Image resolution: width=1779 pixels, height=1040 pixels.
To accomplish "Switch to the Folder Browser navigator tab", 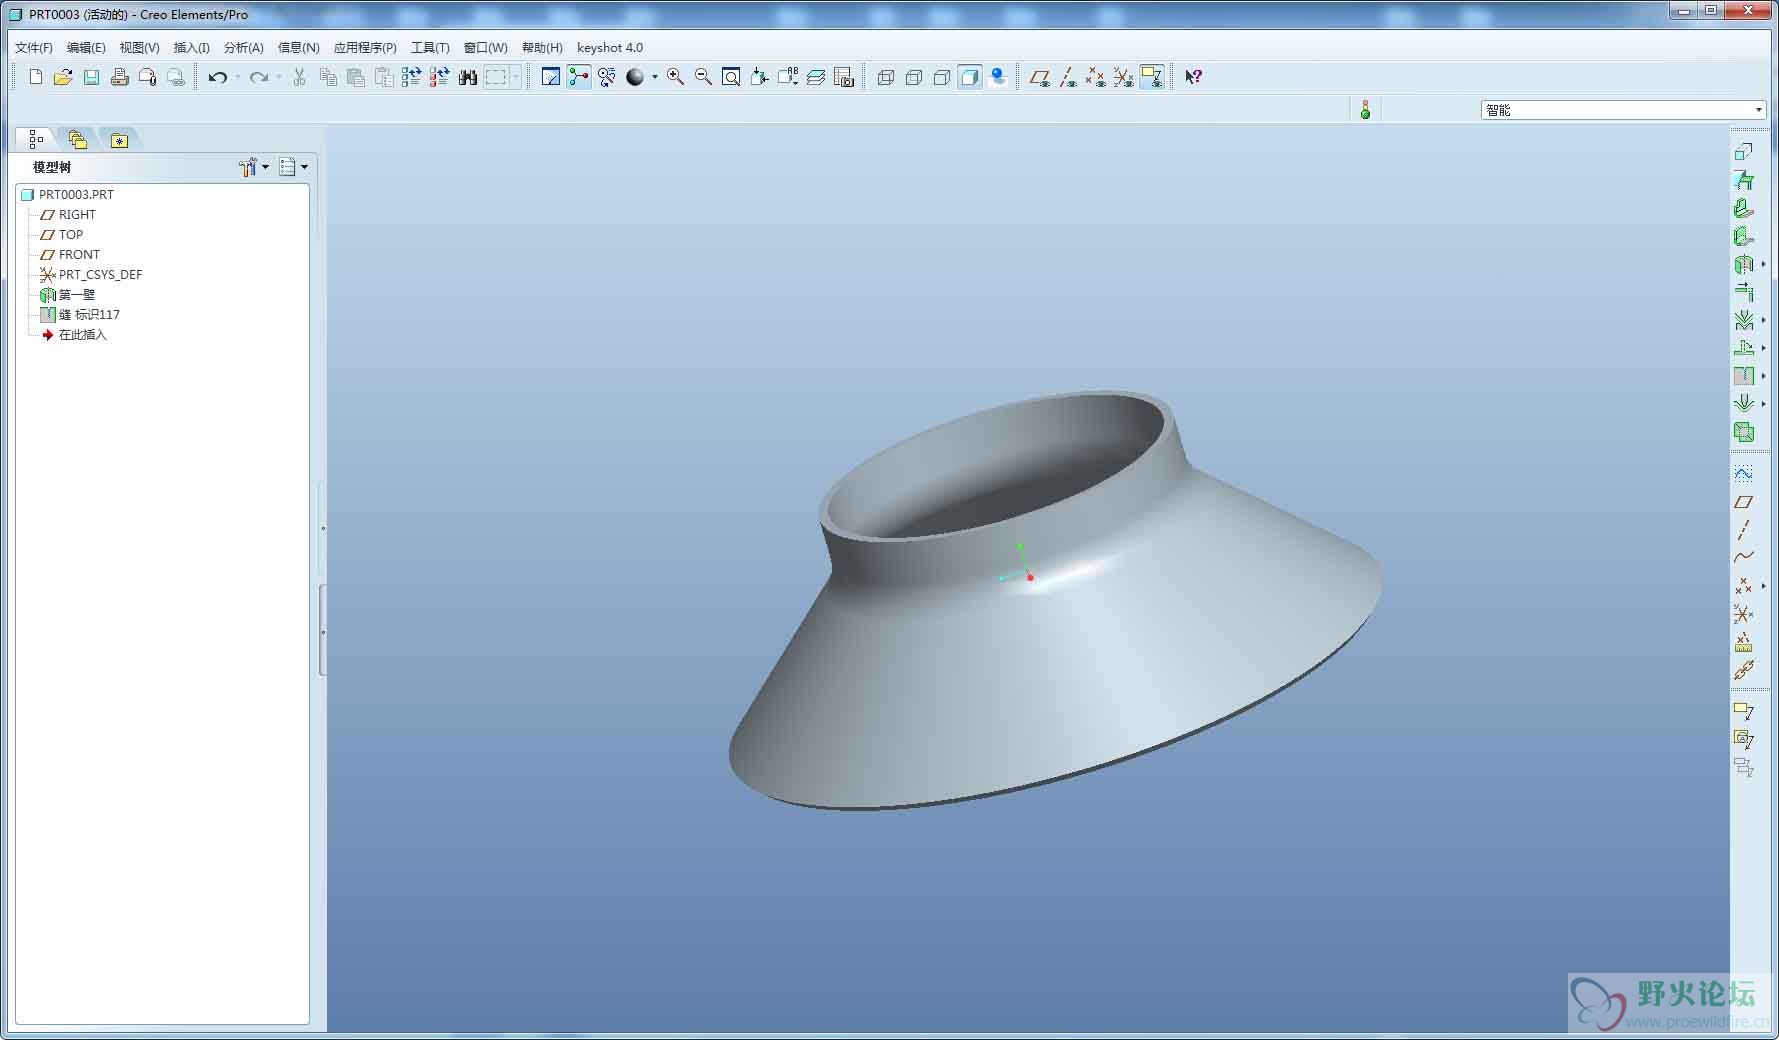I will pos(78,140).
